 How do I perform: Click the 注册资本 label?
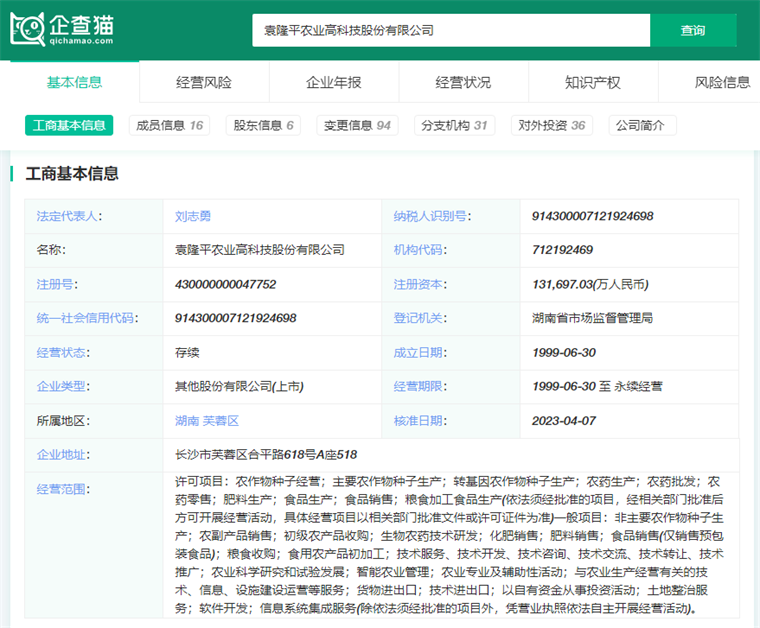420,284
